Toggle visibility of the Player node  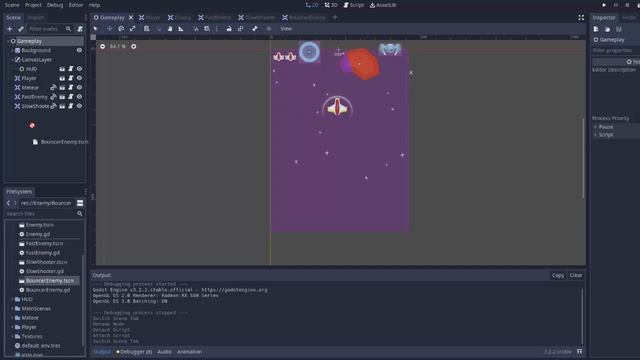click(79, 78)
